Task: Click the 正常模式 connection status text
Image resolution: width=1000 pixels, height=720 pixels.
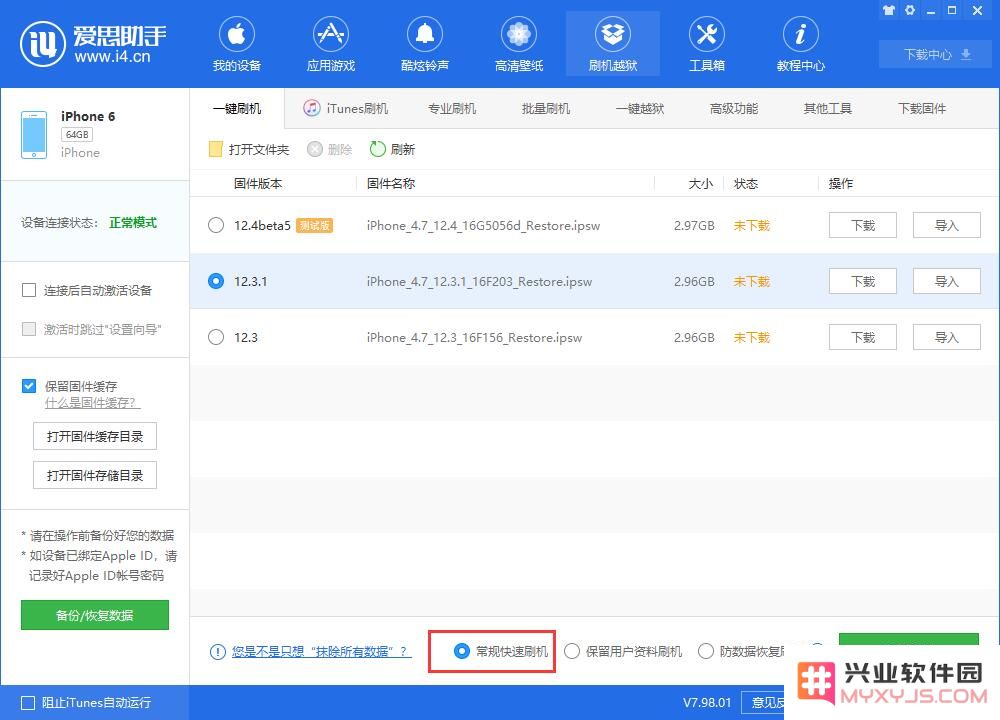Action: (x=133, y=222)
